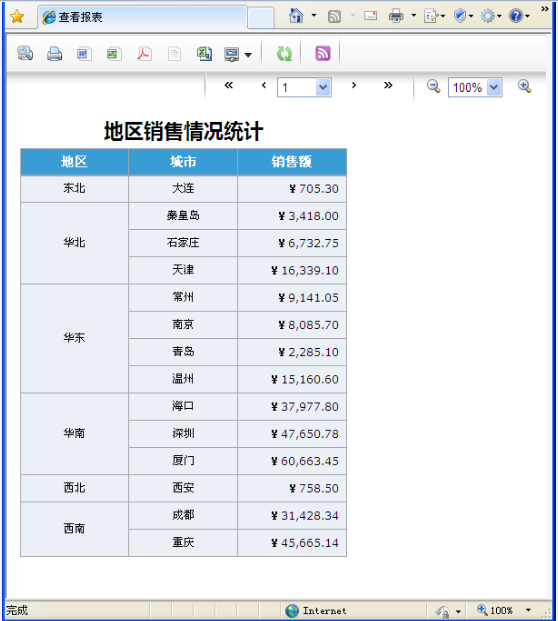This screenshot has width=558, height=621.
Task: Go to the next page
Action: coord(354,85)
